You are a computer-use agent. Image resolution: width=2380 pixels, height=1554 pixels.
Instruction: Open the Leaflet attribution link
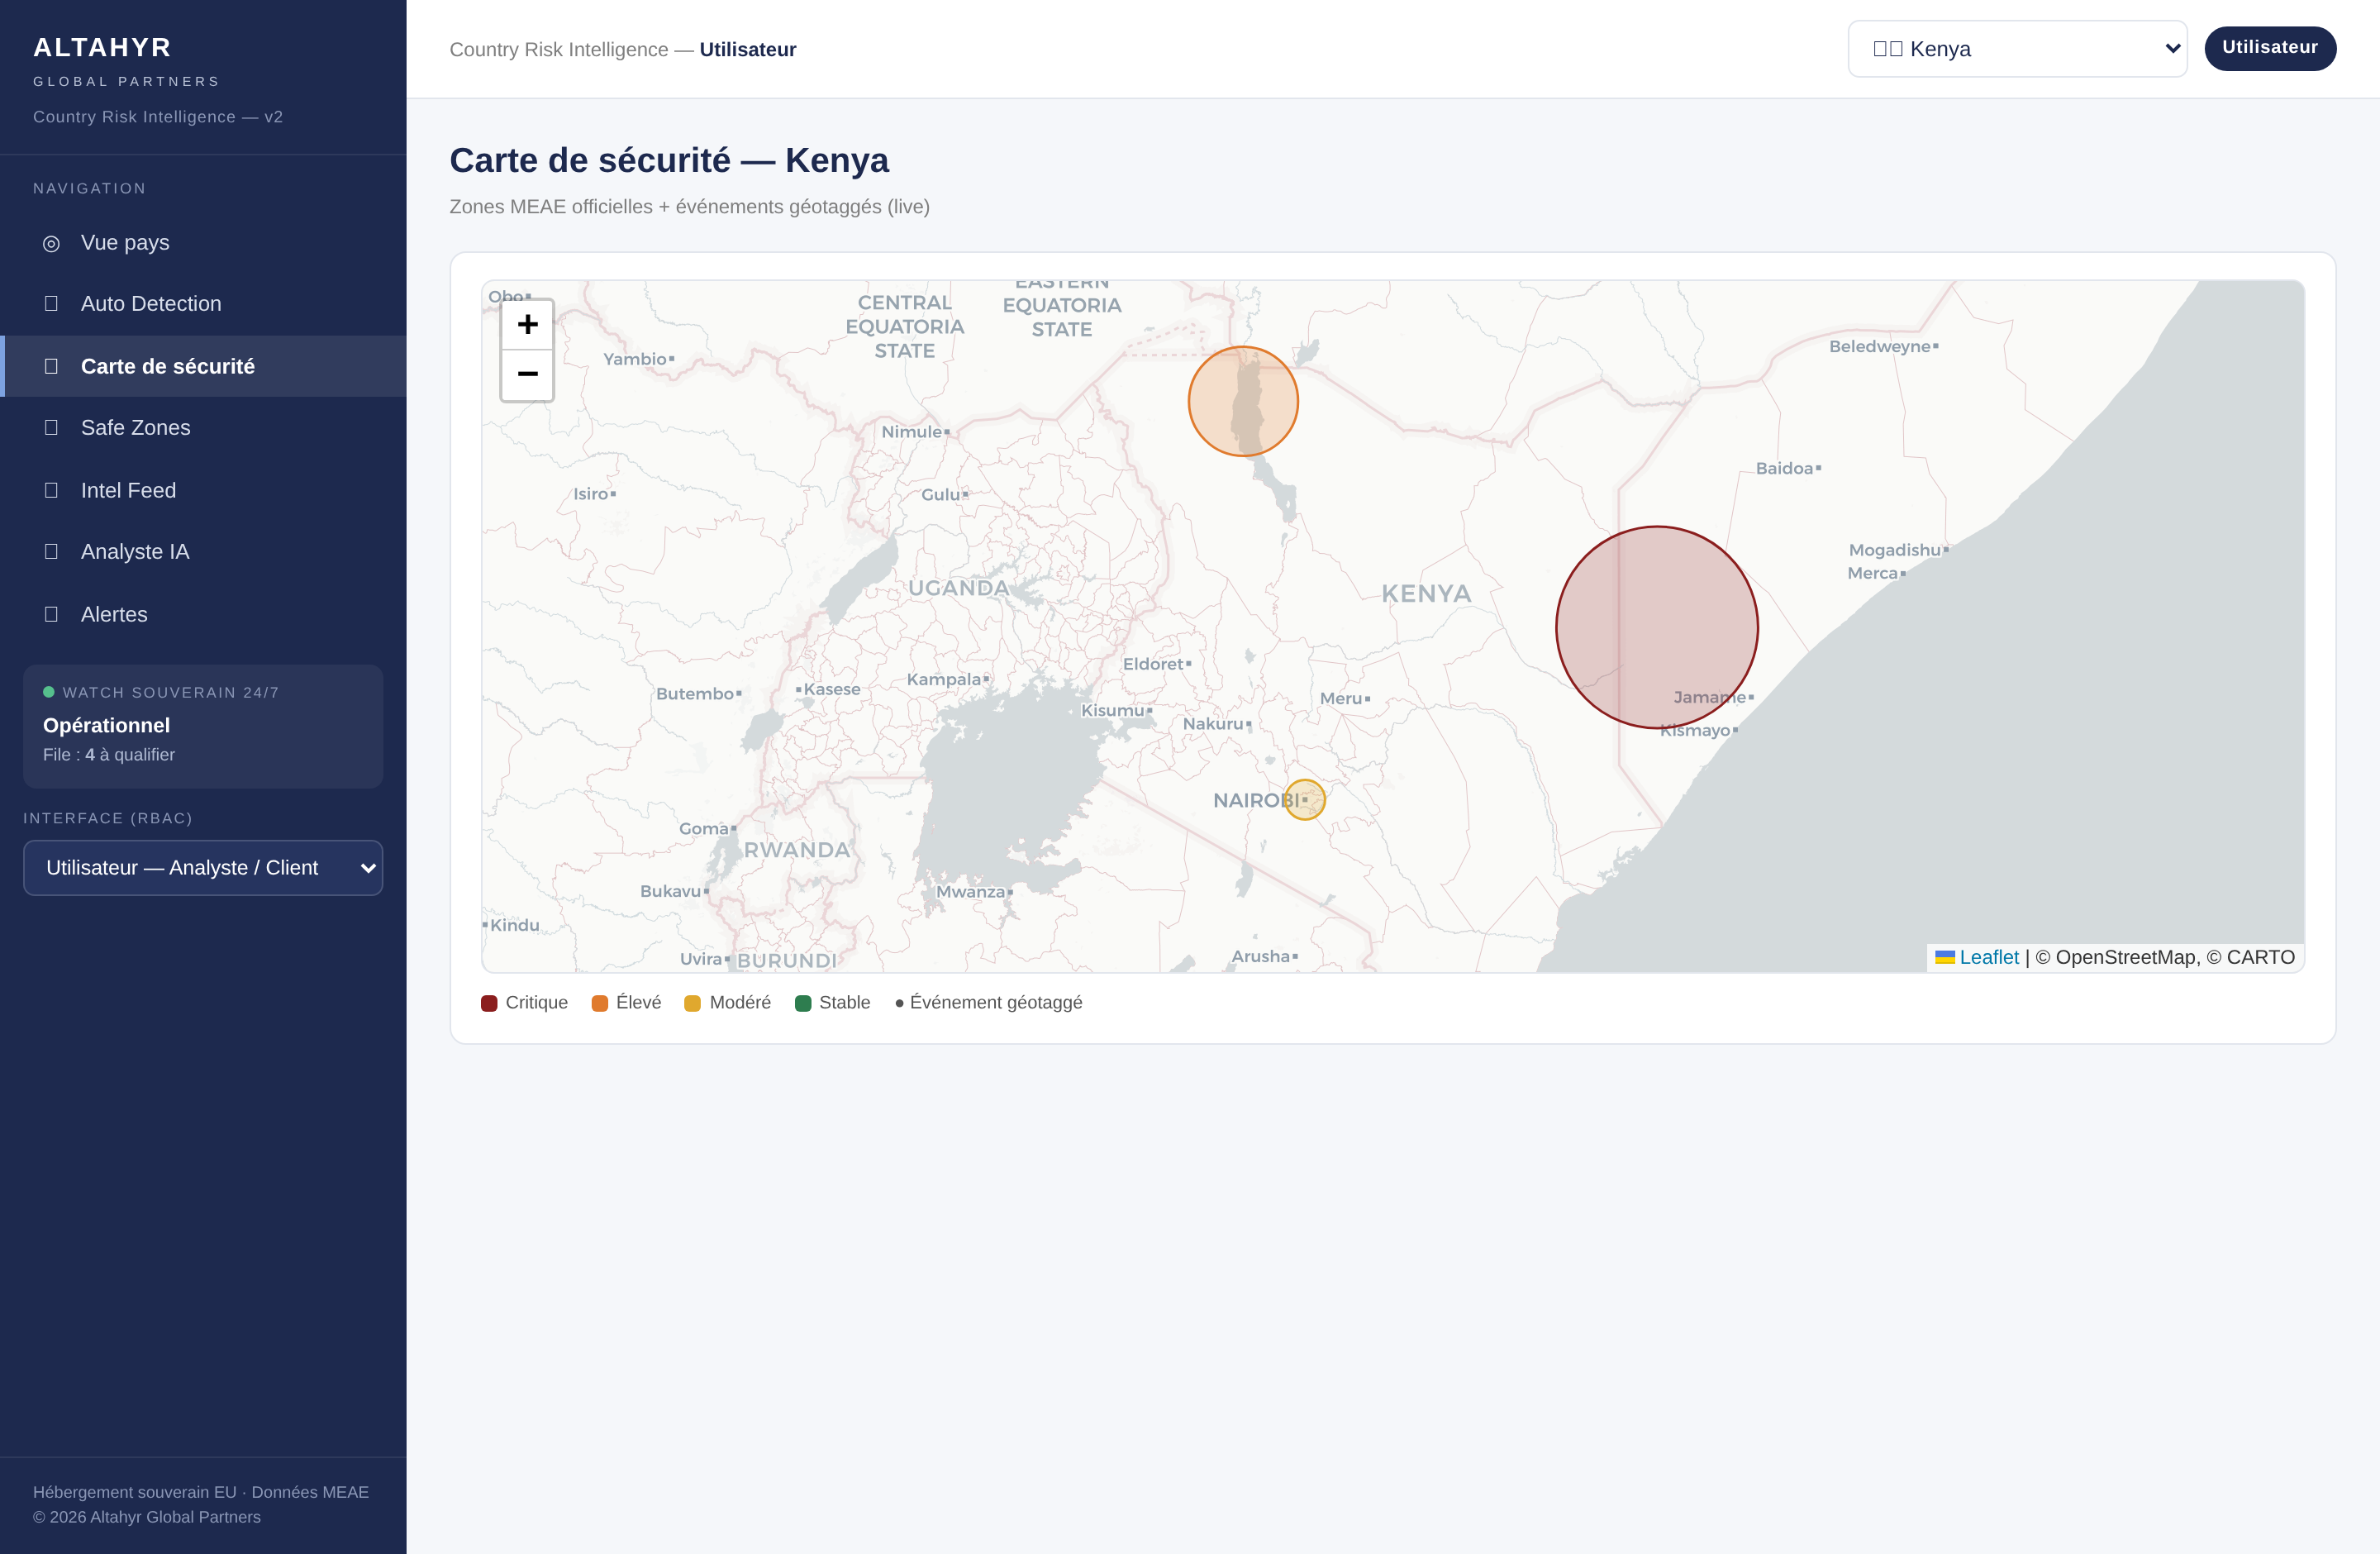pos(1989,957)
